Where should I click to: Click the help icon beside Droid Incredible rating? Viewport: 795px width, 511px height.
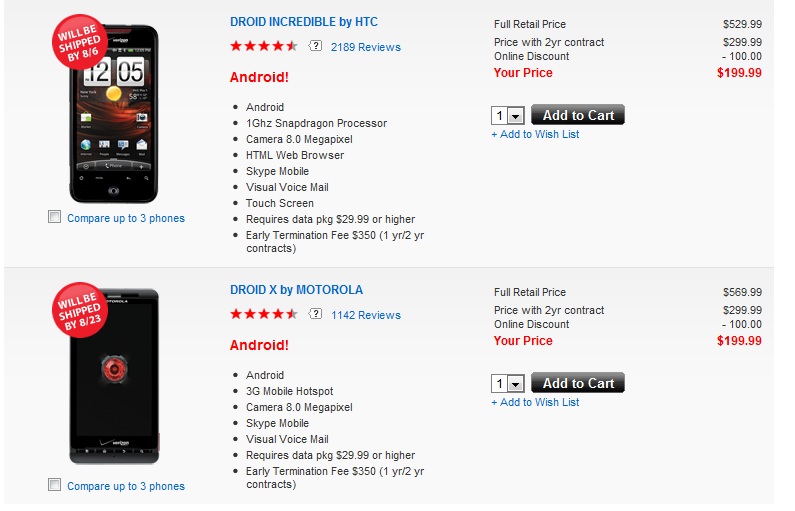[x=315, y=46]
